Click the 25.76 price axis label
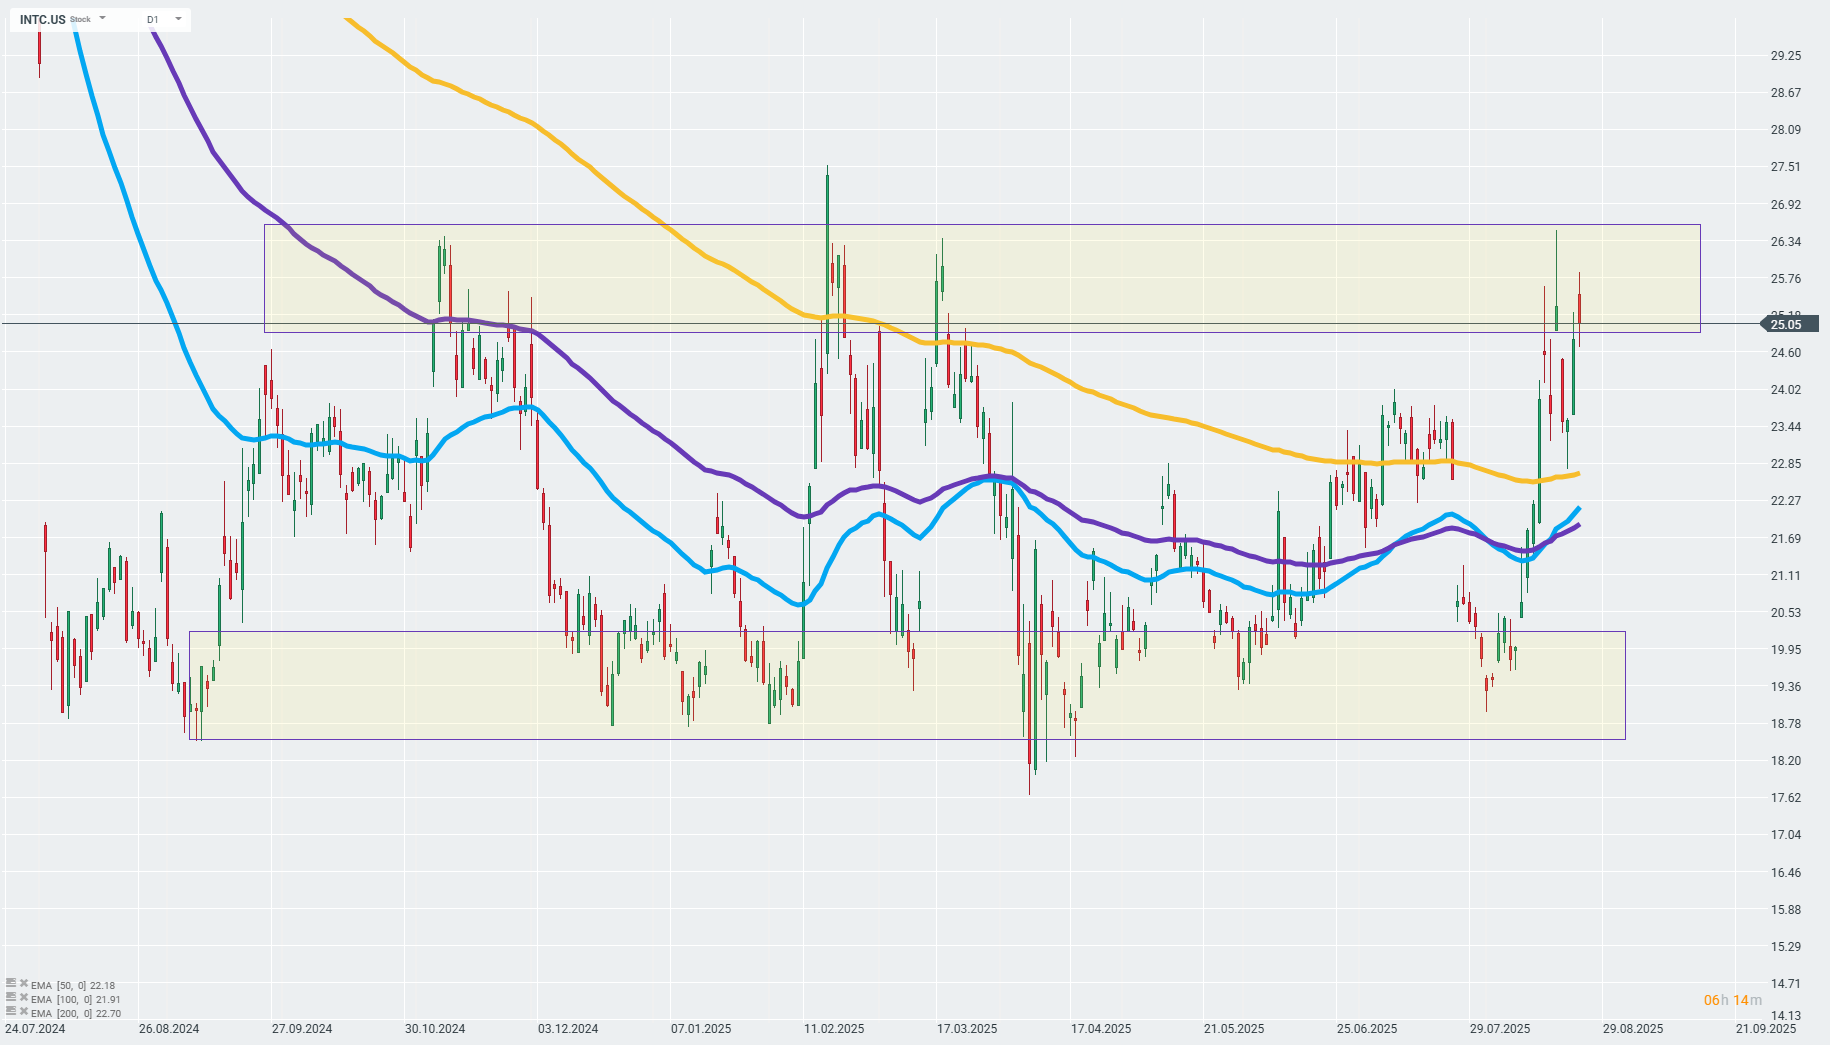 [x=1786, y=279]
